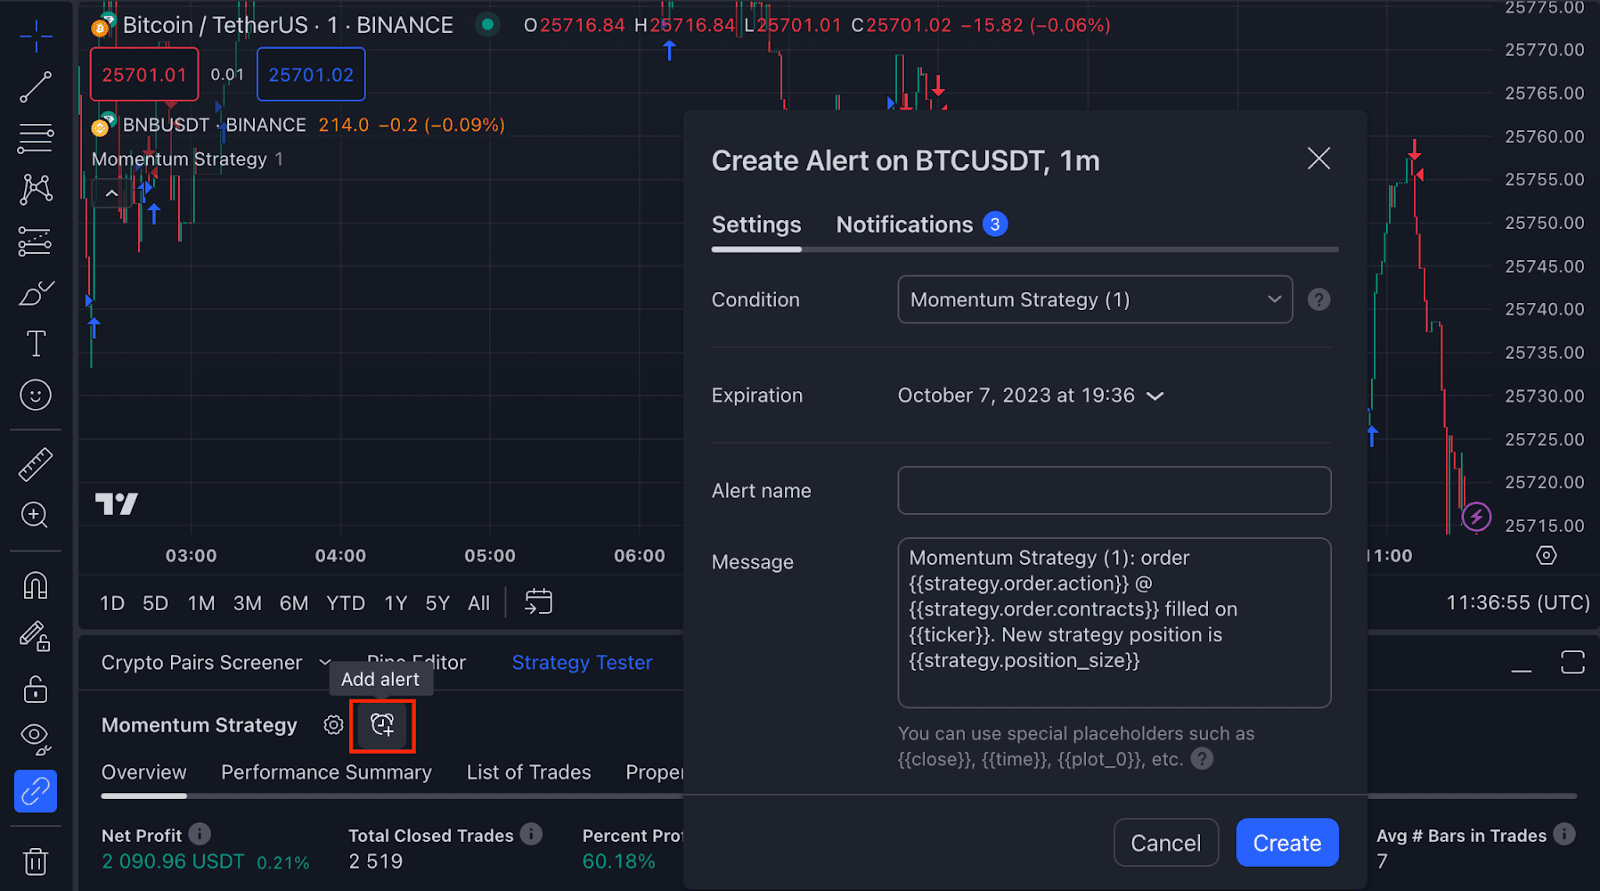This screenshot has height=891, width=1600.
Task: Open the List of Trades tab
Action: point(528,772)
